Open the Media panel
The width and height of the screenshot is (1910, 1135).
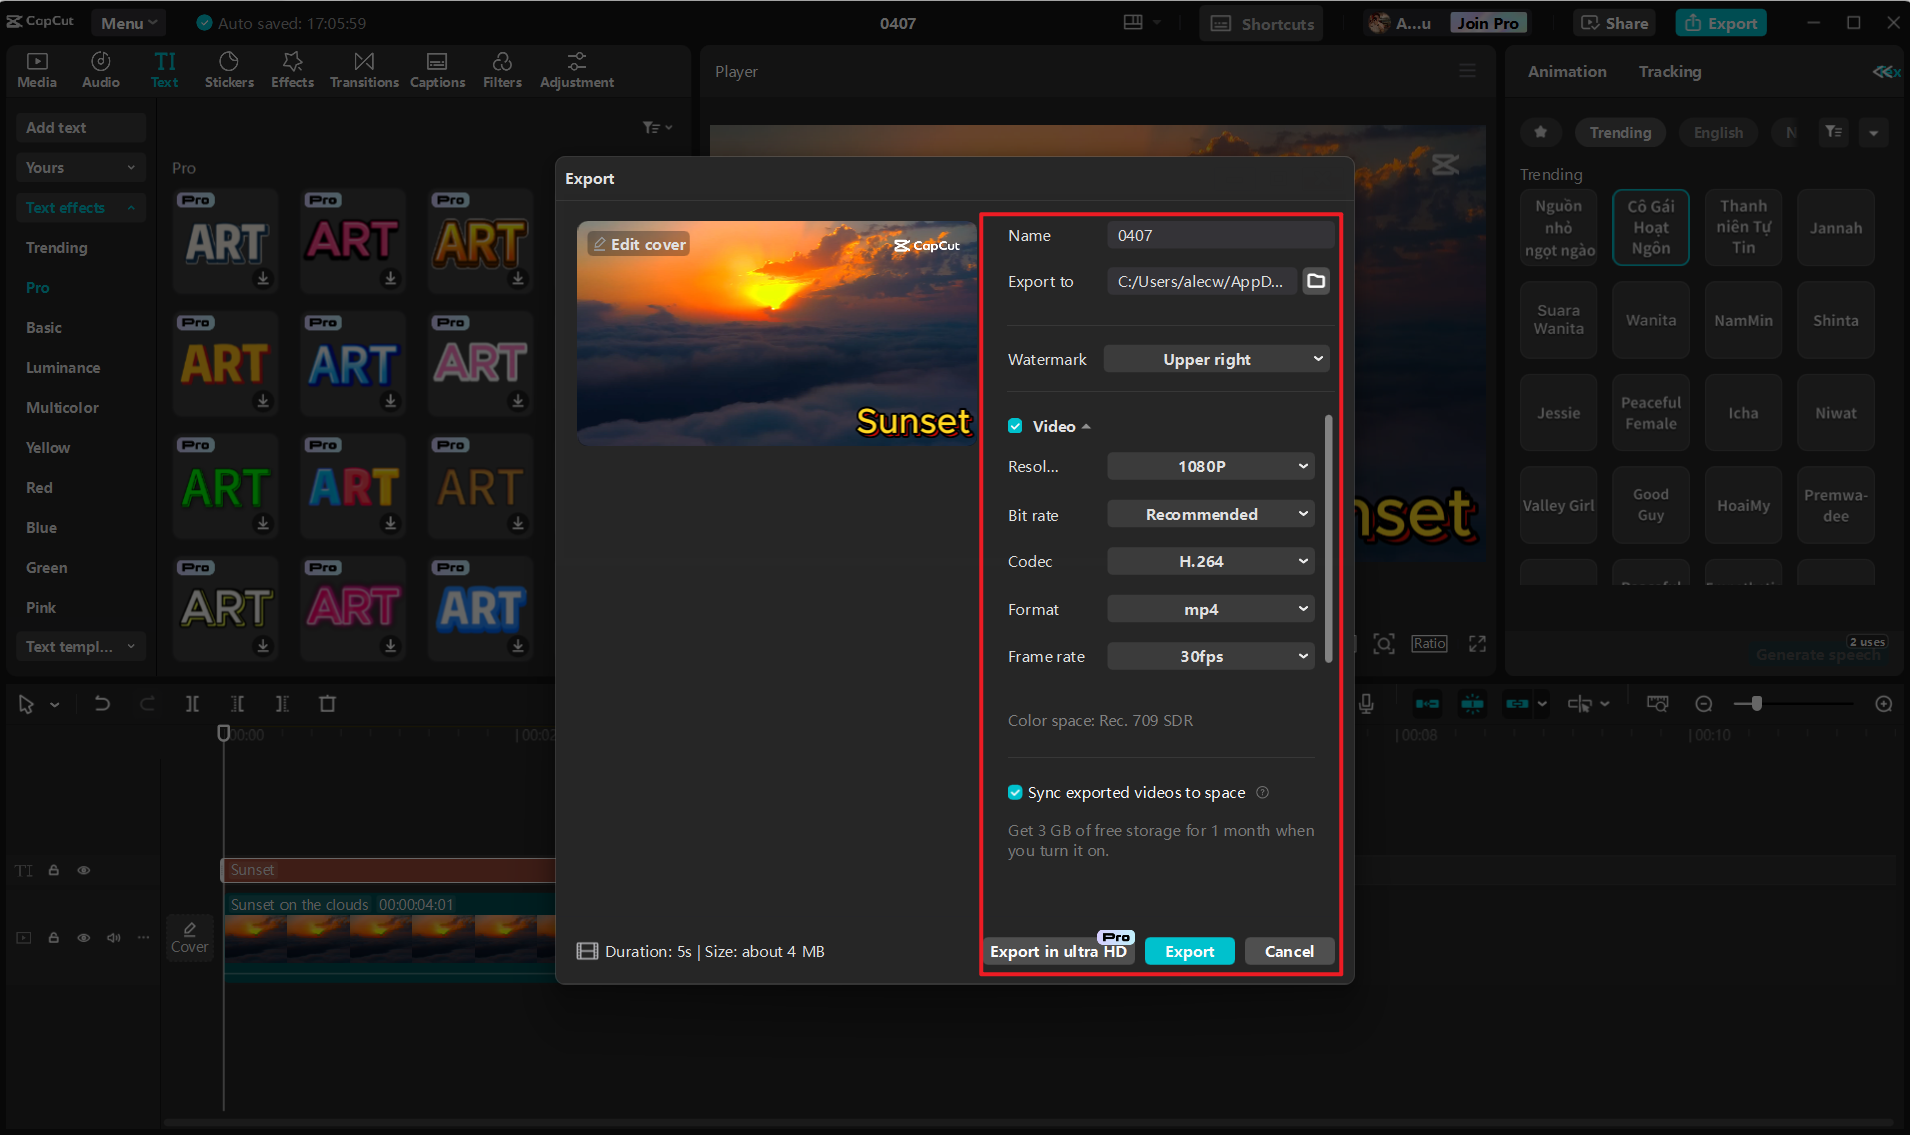pyautogui.click(x=36, y=69)
